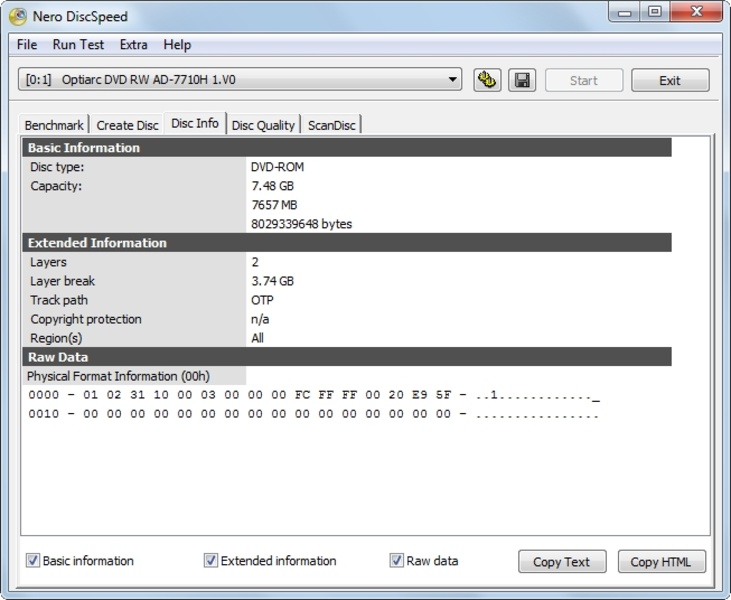Minimize the Nero DiscSpeed window
The image size is (731, 600).
tap(624, 12)
